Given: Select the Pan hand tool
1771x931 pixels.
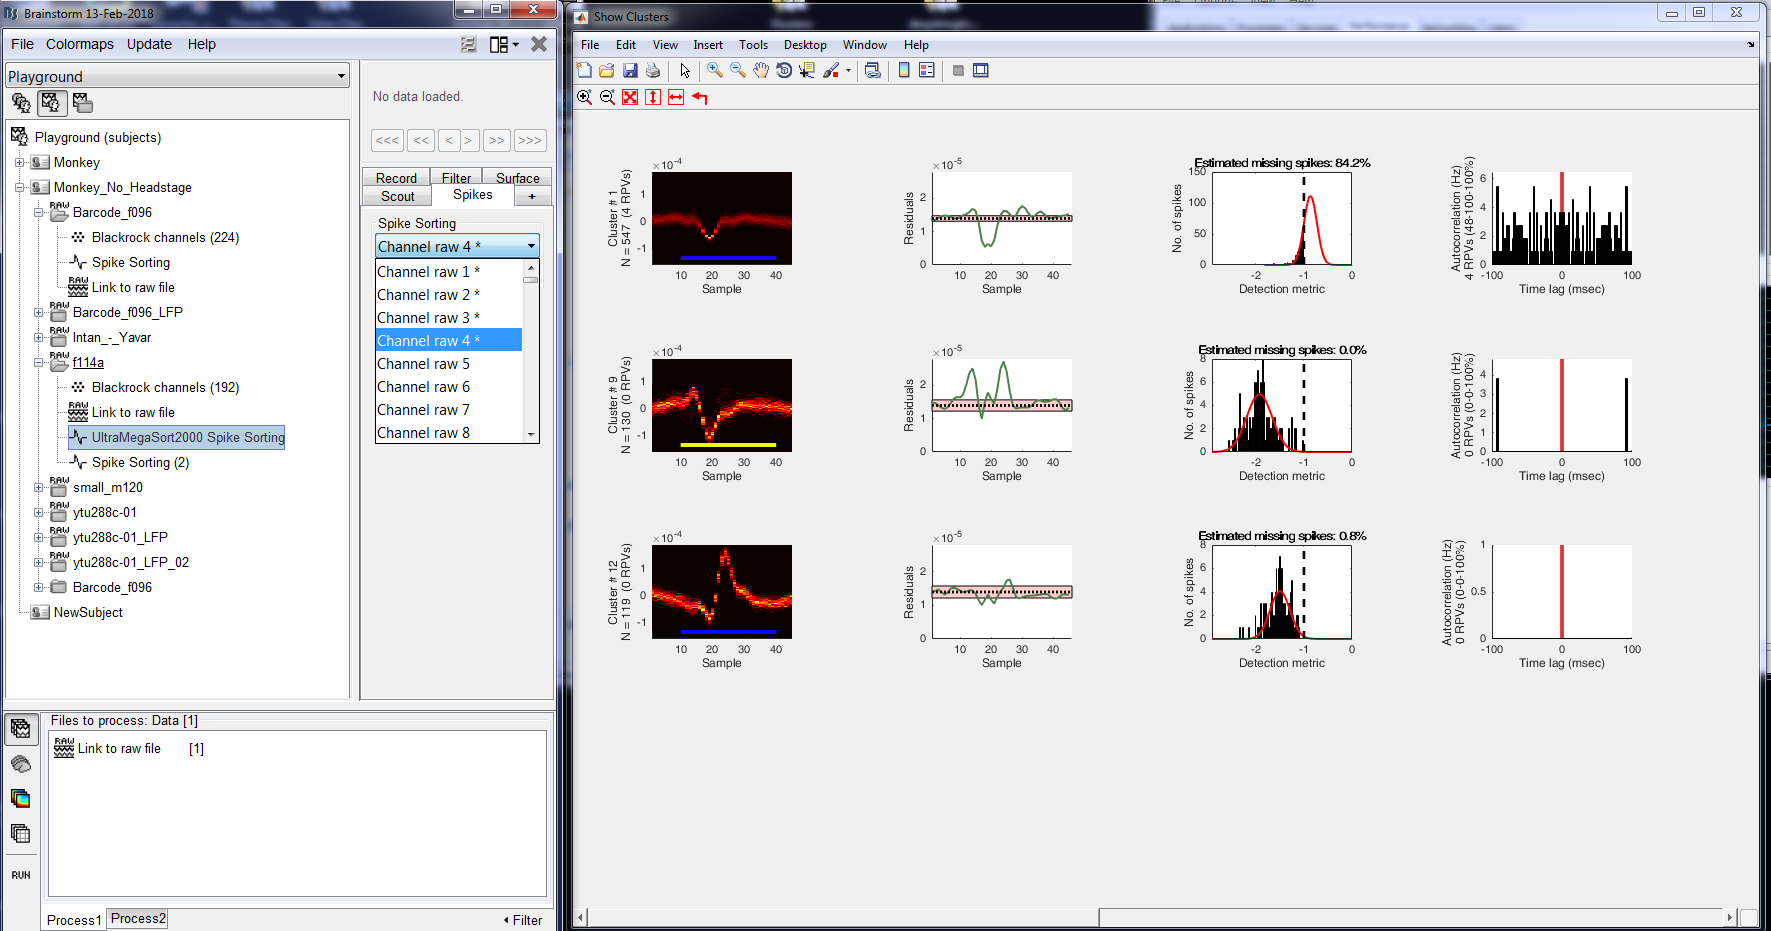Looking at the screenshot, I should [x=761, y=70].
